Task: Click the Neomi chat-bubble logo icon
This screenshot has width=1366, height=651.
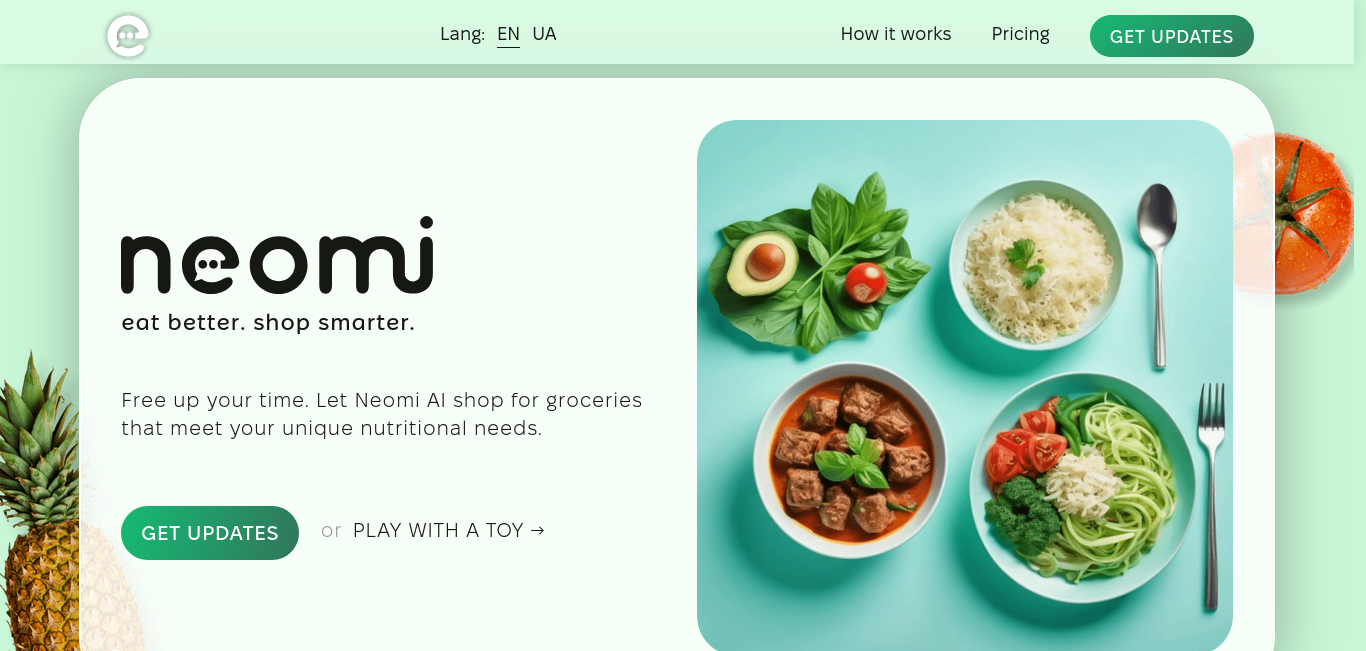Action: tap(128, 36)
